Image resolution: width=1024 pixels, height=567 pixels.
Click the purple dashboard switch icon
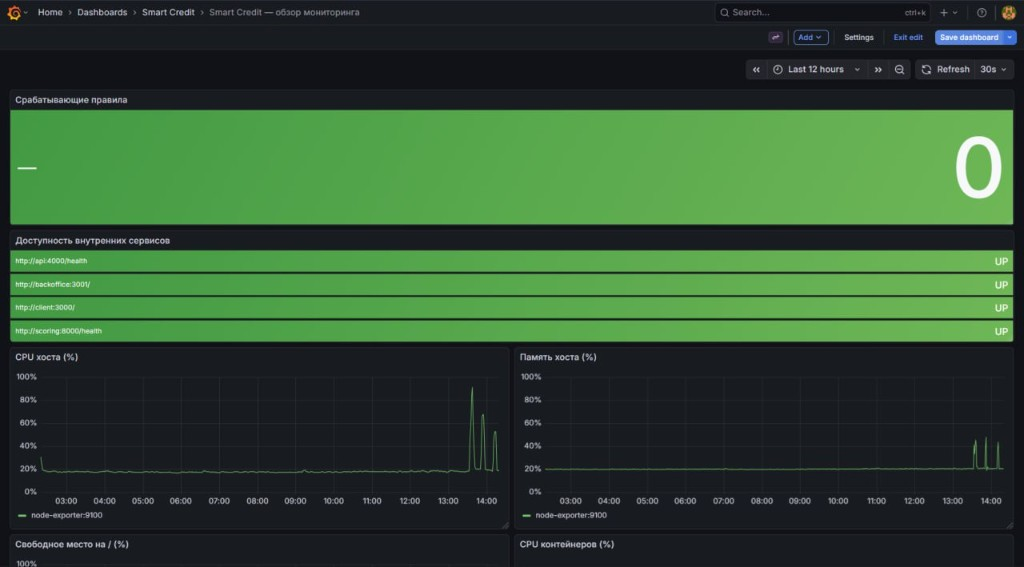(x=775, y=37)
